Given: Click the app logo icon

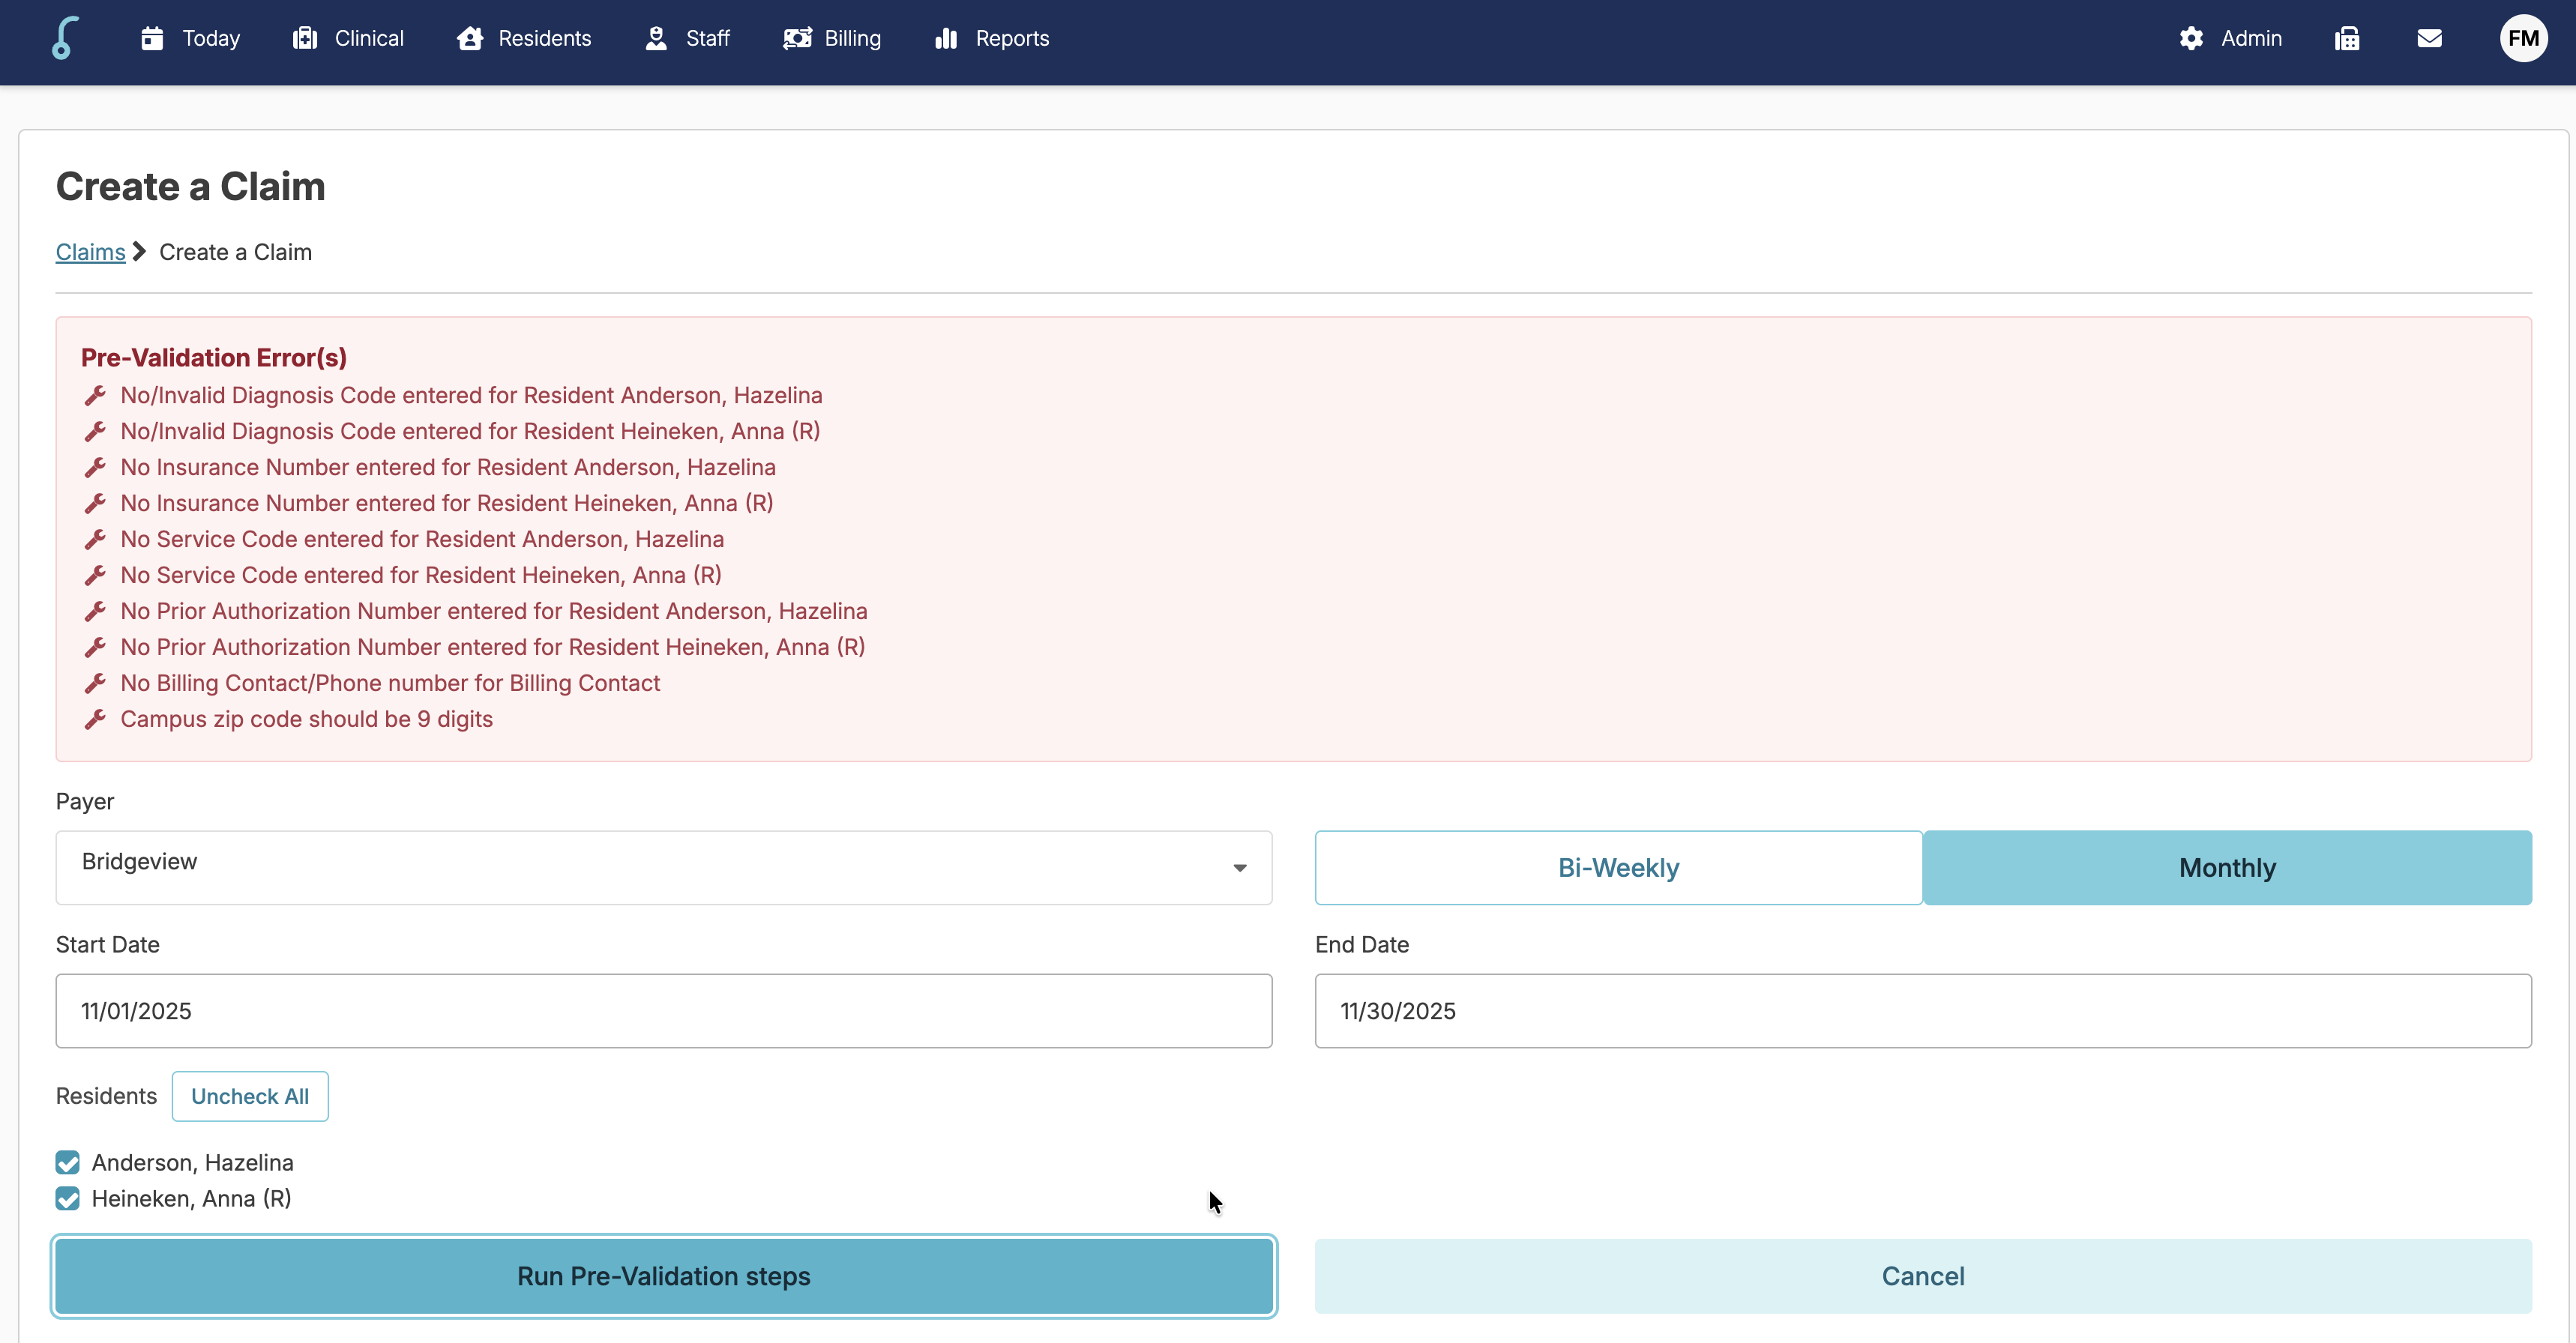Looking at the screenshot, I should coord(64,38).
